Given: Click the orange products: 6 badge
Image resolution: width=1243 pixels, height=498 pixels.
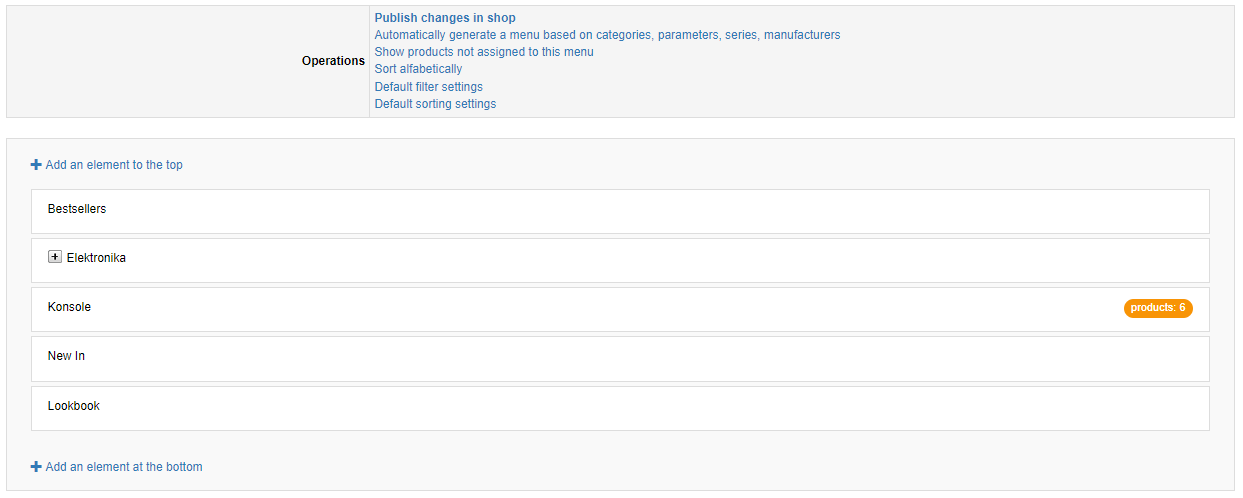Looking at the screenshot, I should [x=1158, y=308].
